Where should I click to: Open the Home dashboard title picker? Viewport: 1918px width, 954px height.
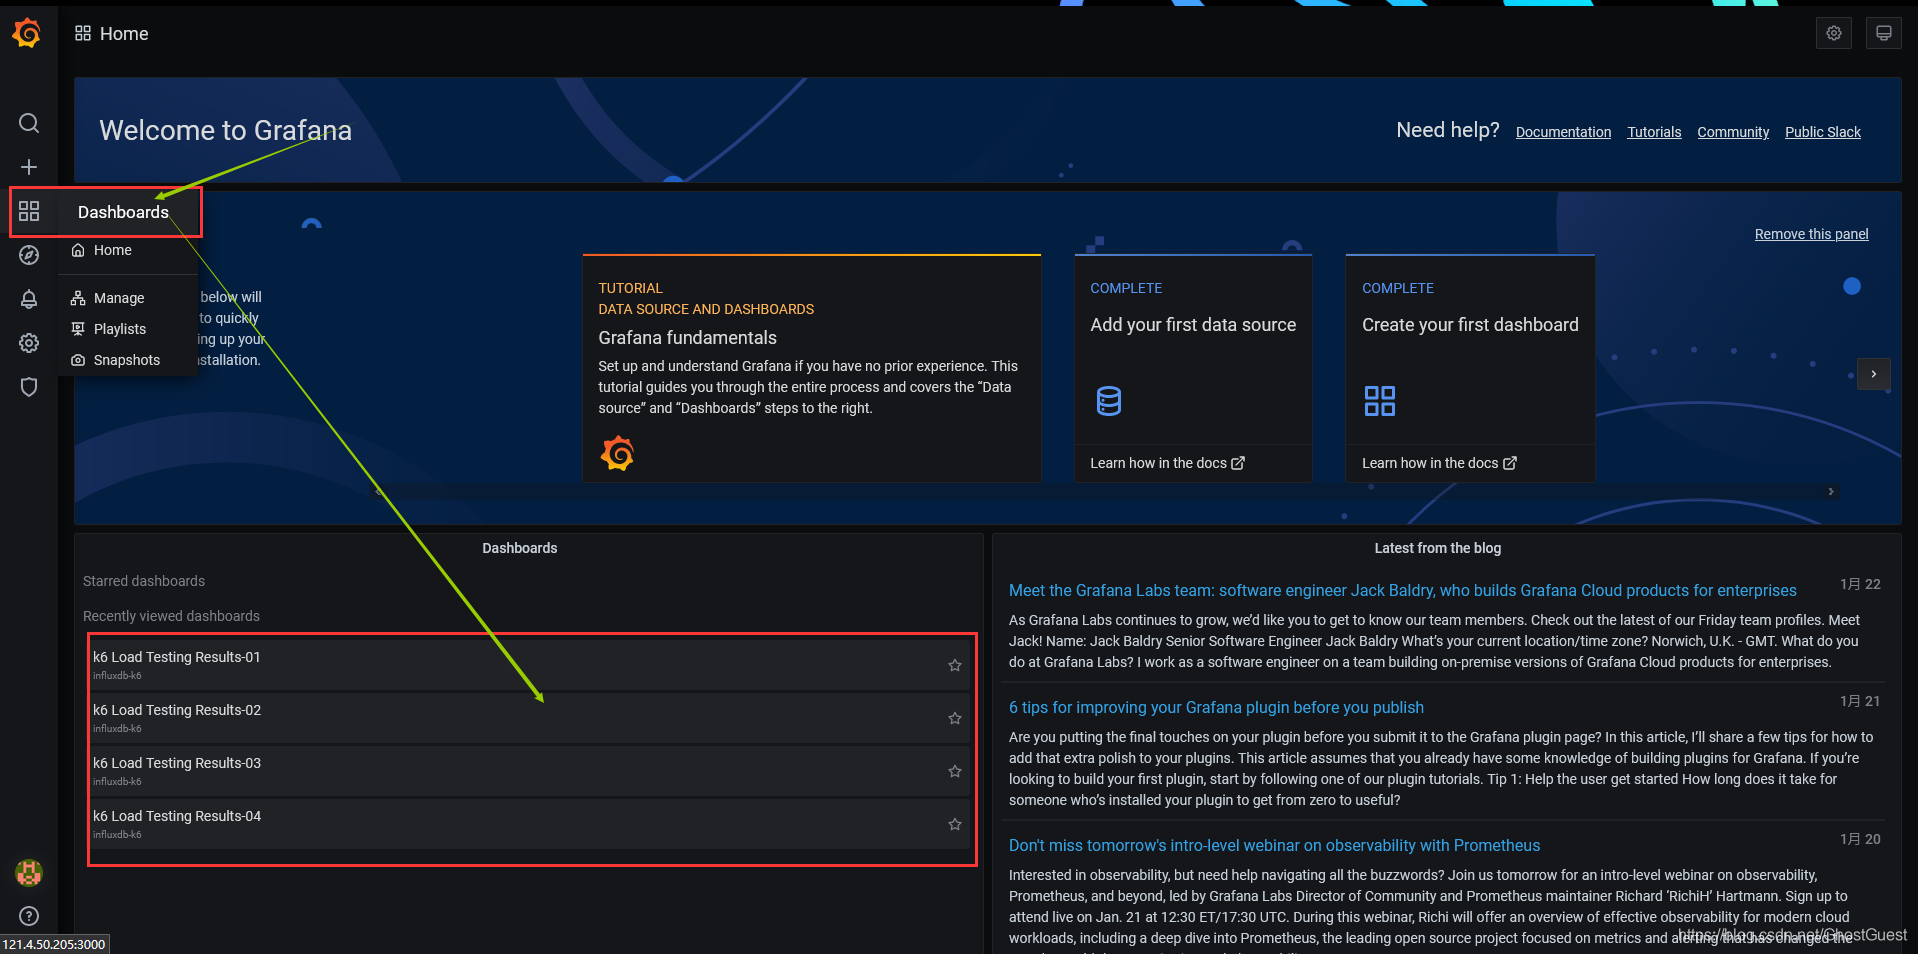124,34
